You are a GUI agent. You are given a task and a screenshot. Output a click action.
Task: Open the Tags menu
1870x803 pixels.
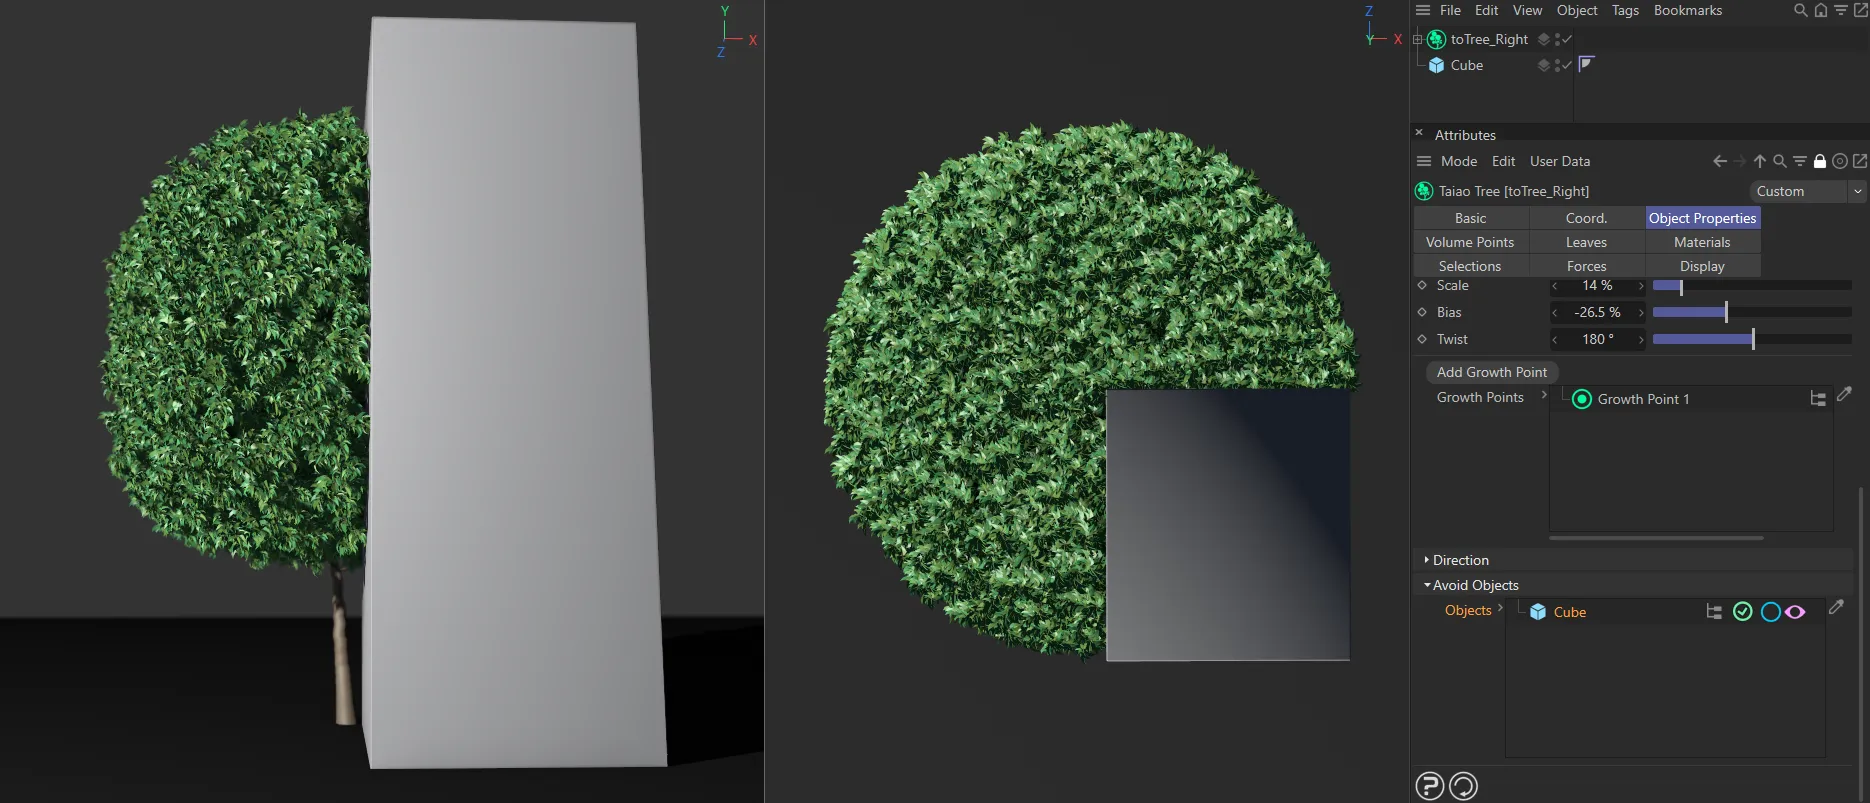tap(1625, 11)
